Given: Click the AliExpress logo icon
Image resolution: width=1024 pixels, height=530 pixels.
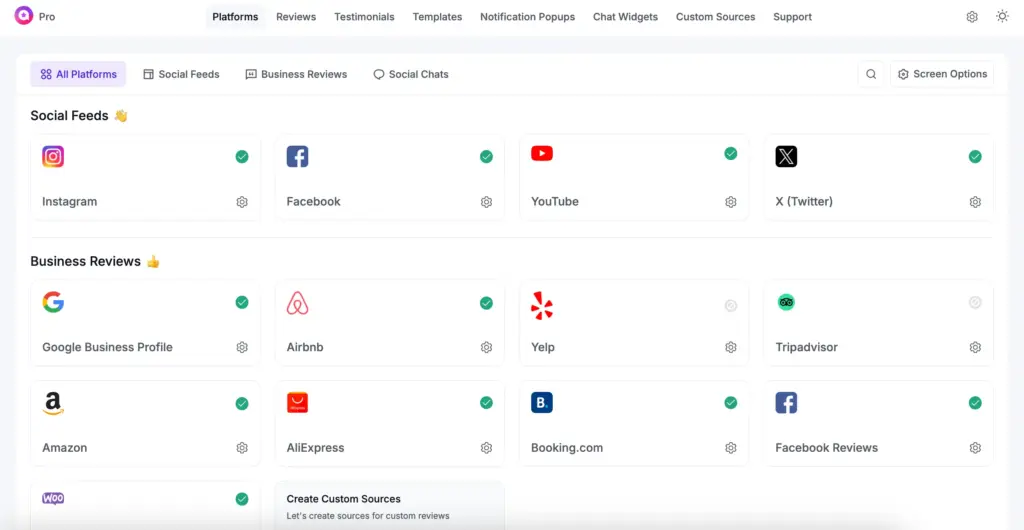Looking at the screenshot, I should [297, 403].
